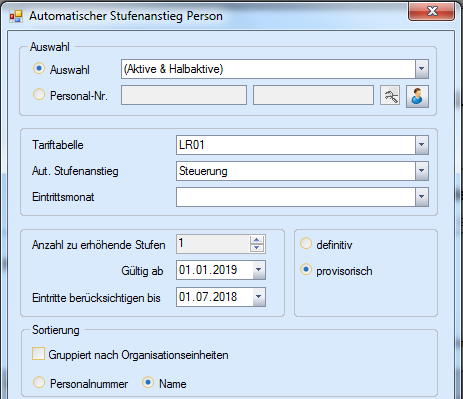
Task: Open the Gültig ab date picker arrow
Action: (259, 270)
